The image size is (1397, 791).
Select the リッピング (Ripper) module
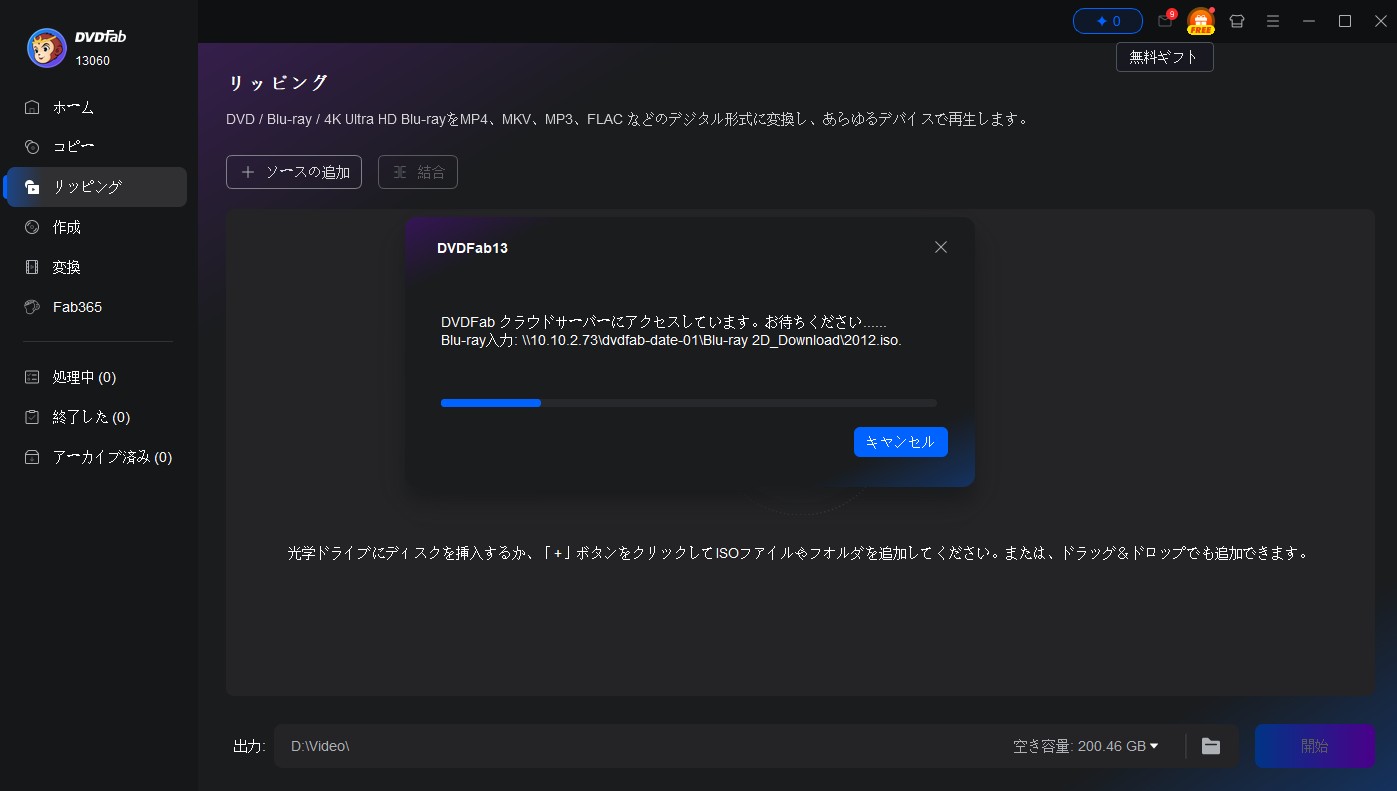[x=97, y=187]
